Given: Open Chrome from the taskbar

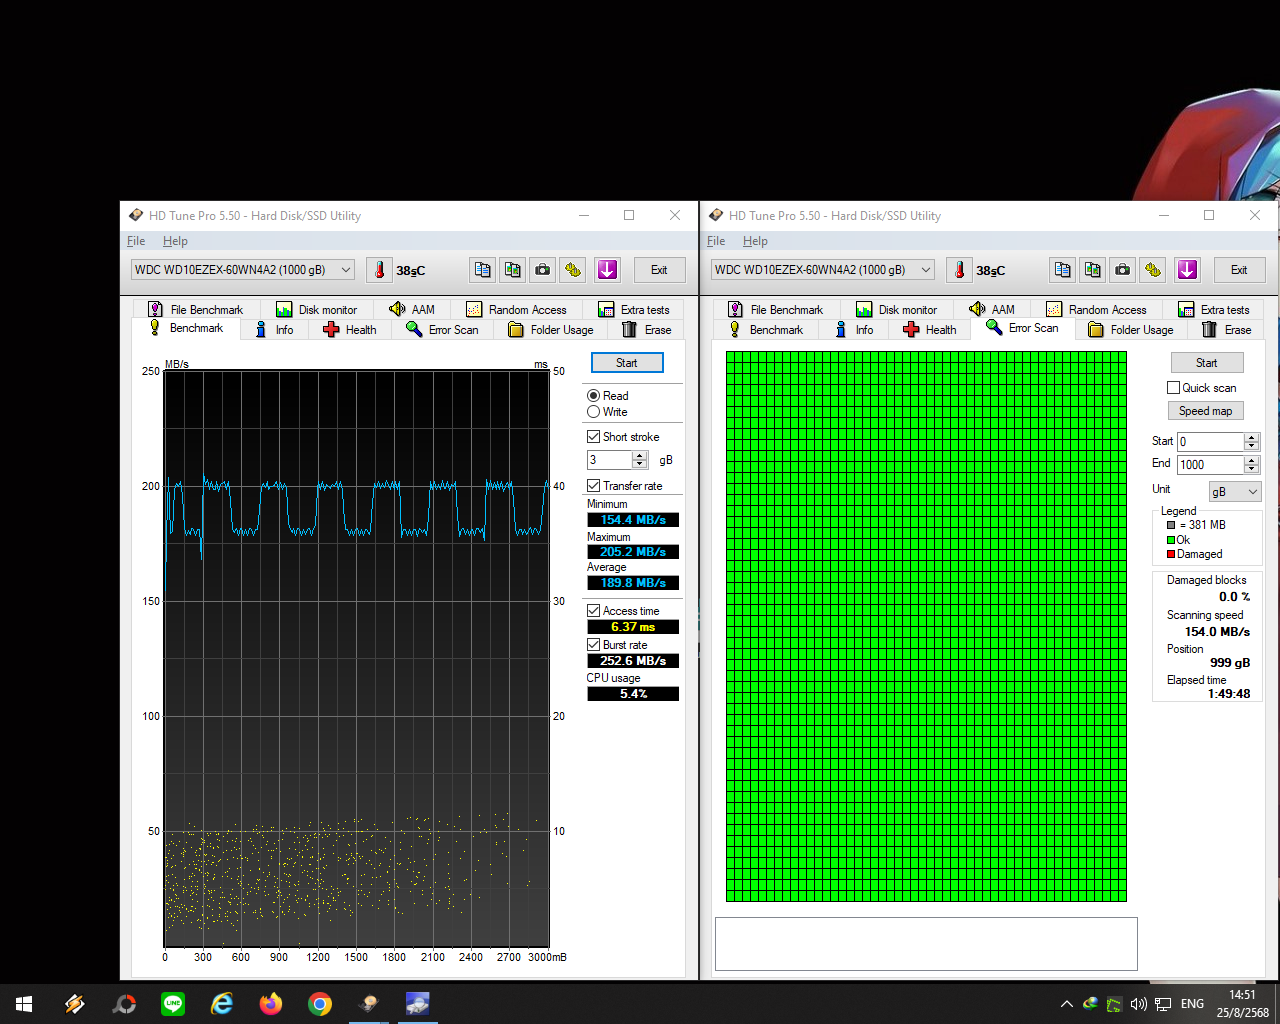Looking at the screenshot, I should [x=320, y=1004].
